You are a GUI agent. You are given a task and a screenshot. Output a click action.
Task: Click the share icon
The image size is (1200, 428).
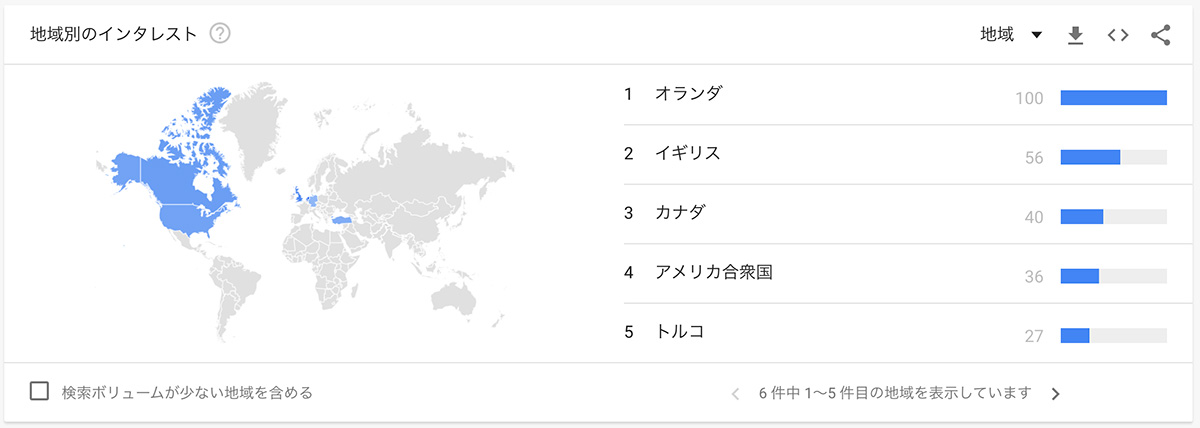(1160, 35)
